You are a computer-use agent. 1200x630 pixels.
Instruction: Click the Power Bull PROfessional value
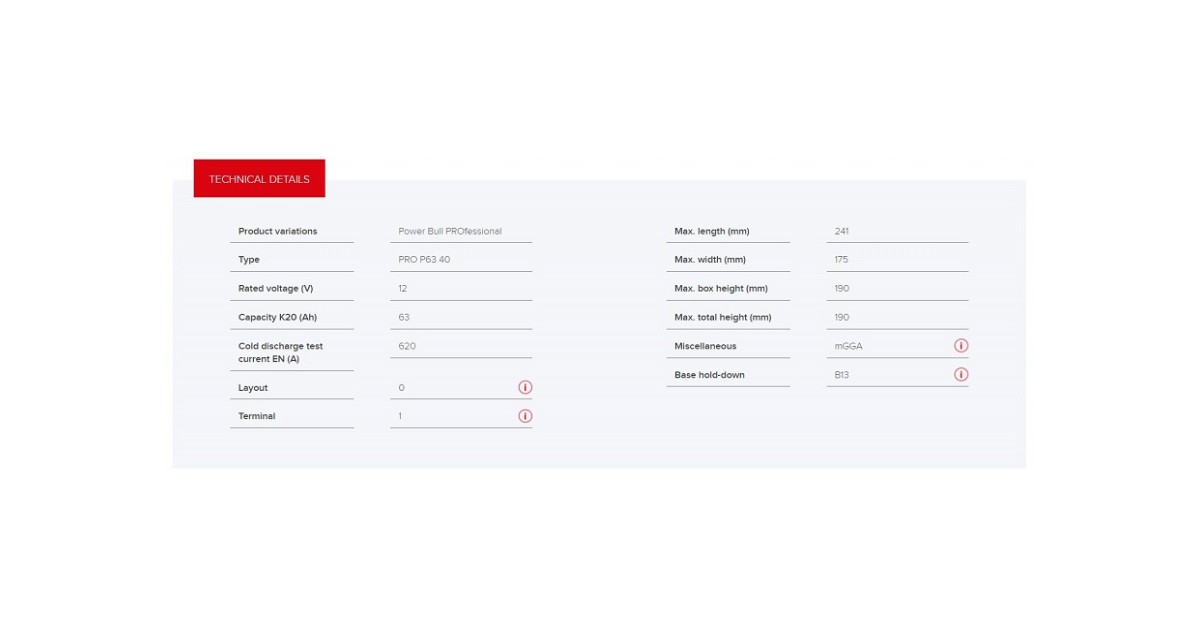tap(450, 231)
